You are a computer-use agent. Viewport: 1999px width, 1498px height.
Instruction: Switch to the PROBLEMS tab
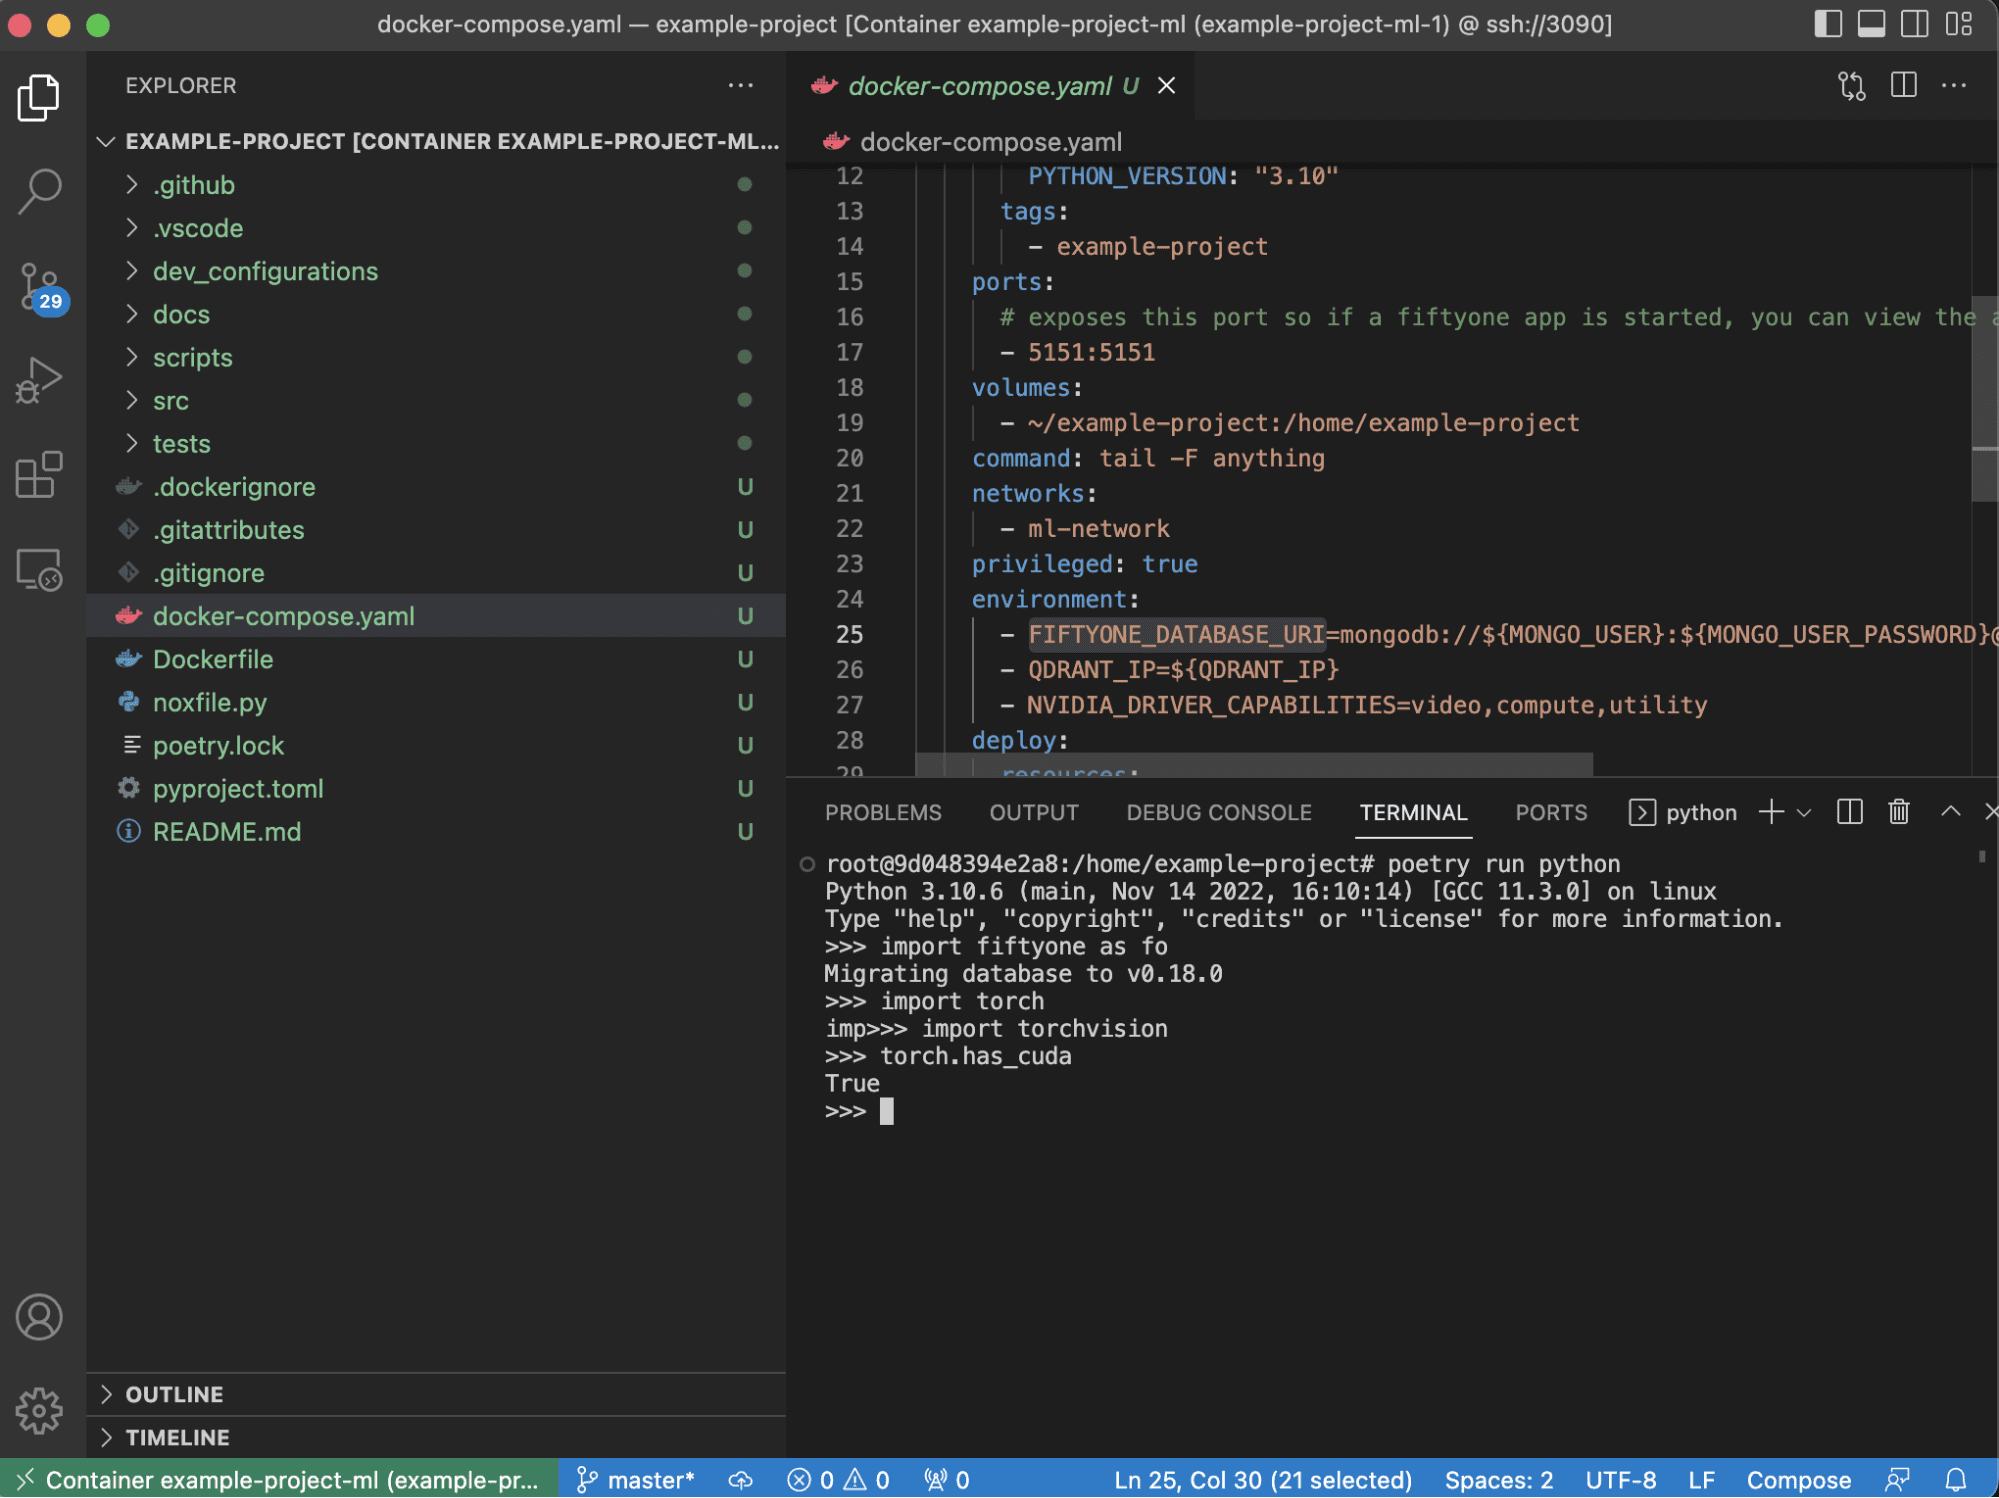click(882, 813)
